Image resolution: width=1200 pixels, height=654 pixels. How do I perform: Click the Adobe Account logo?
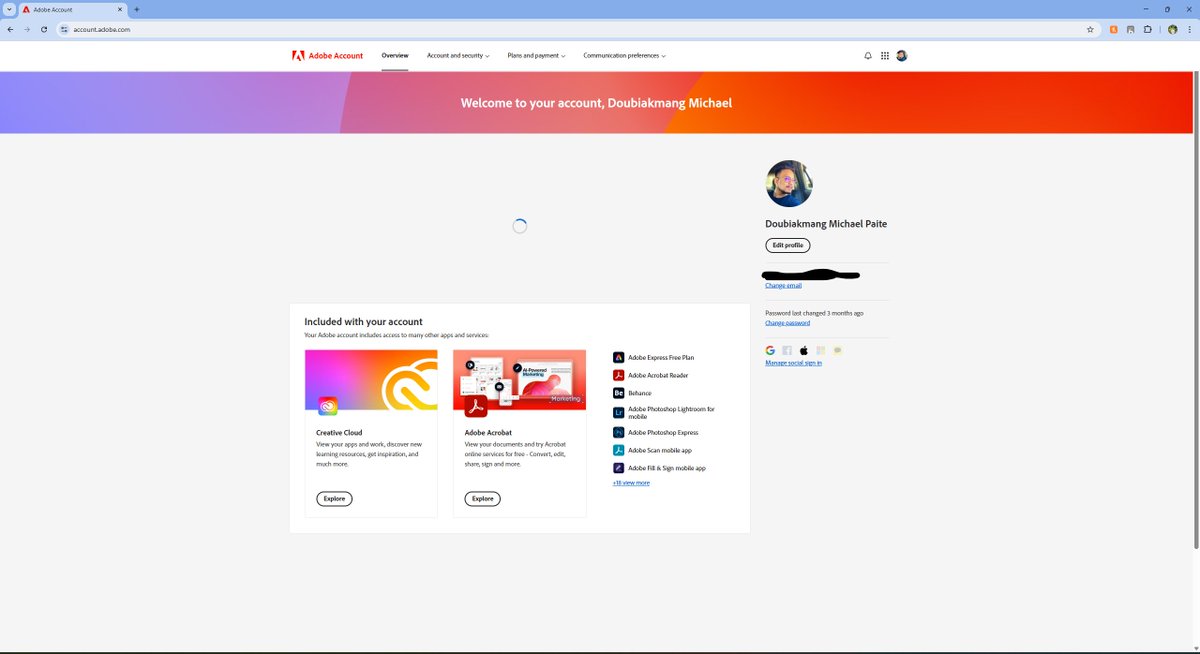pyautogui.click(x=327, y=56)
